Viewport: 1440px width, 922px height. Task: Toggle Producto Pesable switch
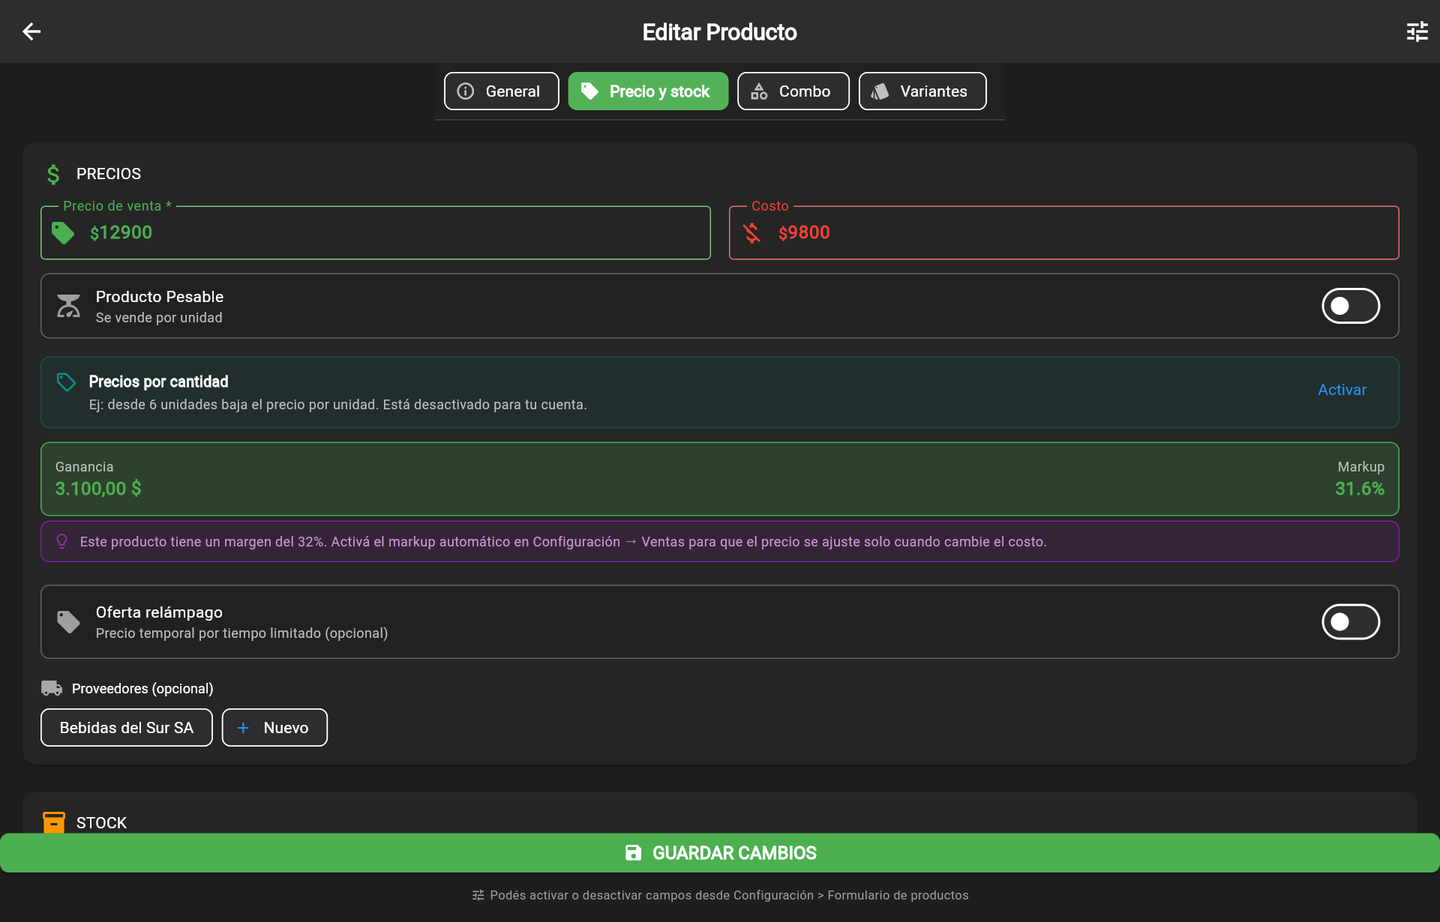[1350, 306]
